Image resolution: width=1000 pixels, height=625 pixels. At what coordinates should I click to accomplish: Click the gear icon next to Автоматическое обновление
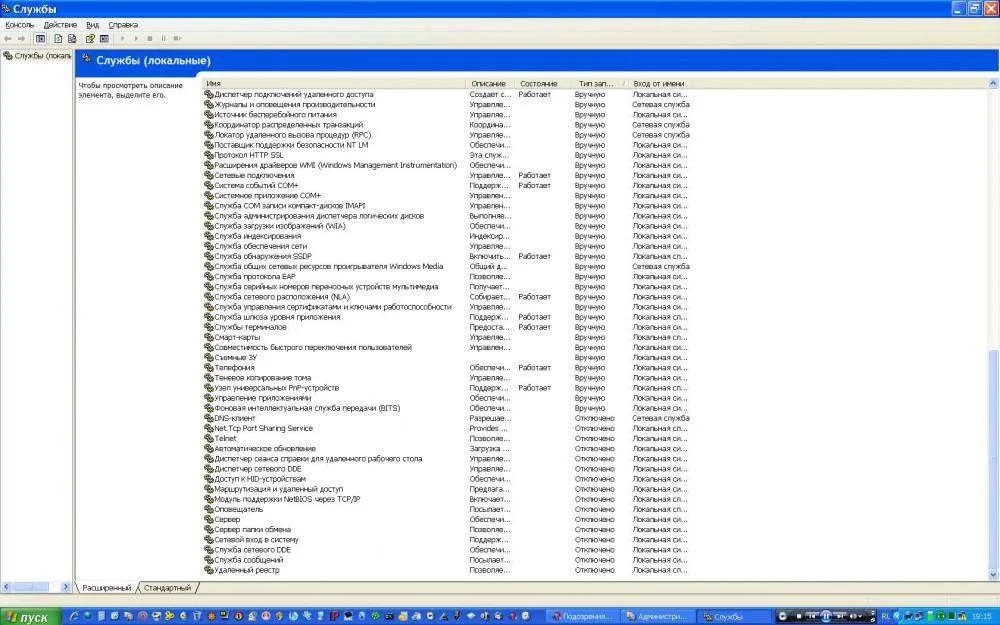coord(209,449)
